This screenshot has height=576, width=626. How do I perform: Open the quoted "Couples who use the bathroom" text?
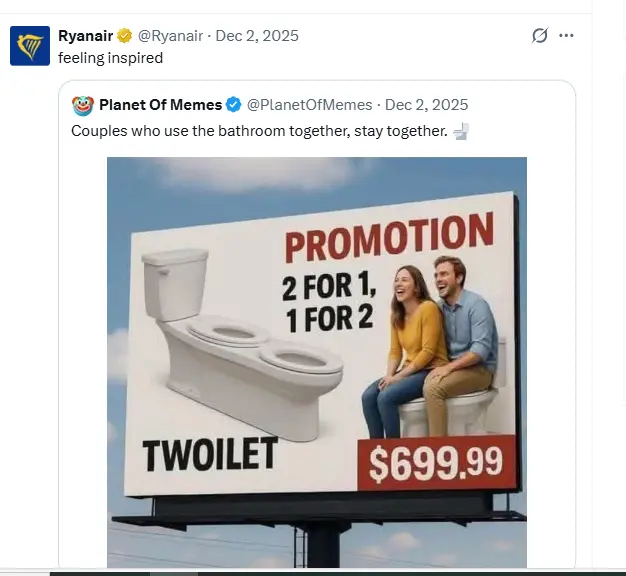click(x=259, y=131)
